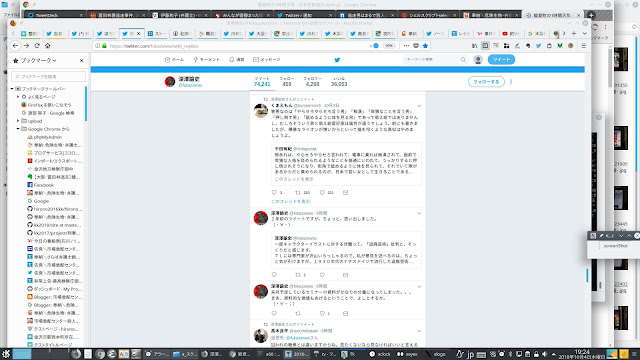The height and width of the screenshot is (360, 640).
Task: Collapse the 'Google Chrome から' folder
Action: pos(18,129)
